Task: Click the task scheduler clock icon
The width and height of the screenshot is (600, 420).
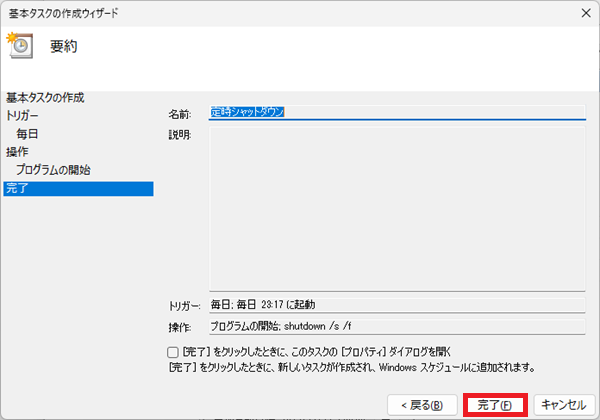Action: pos(20,45)
